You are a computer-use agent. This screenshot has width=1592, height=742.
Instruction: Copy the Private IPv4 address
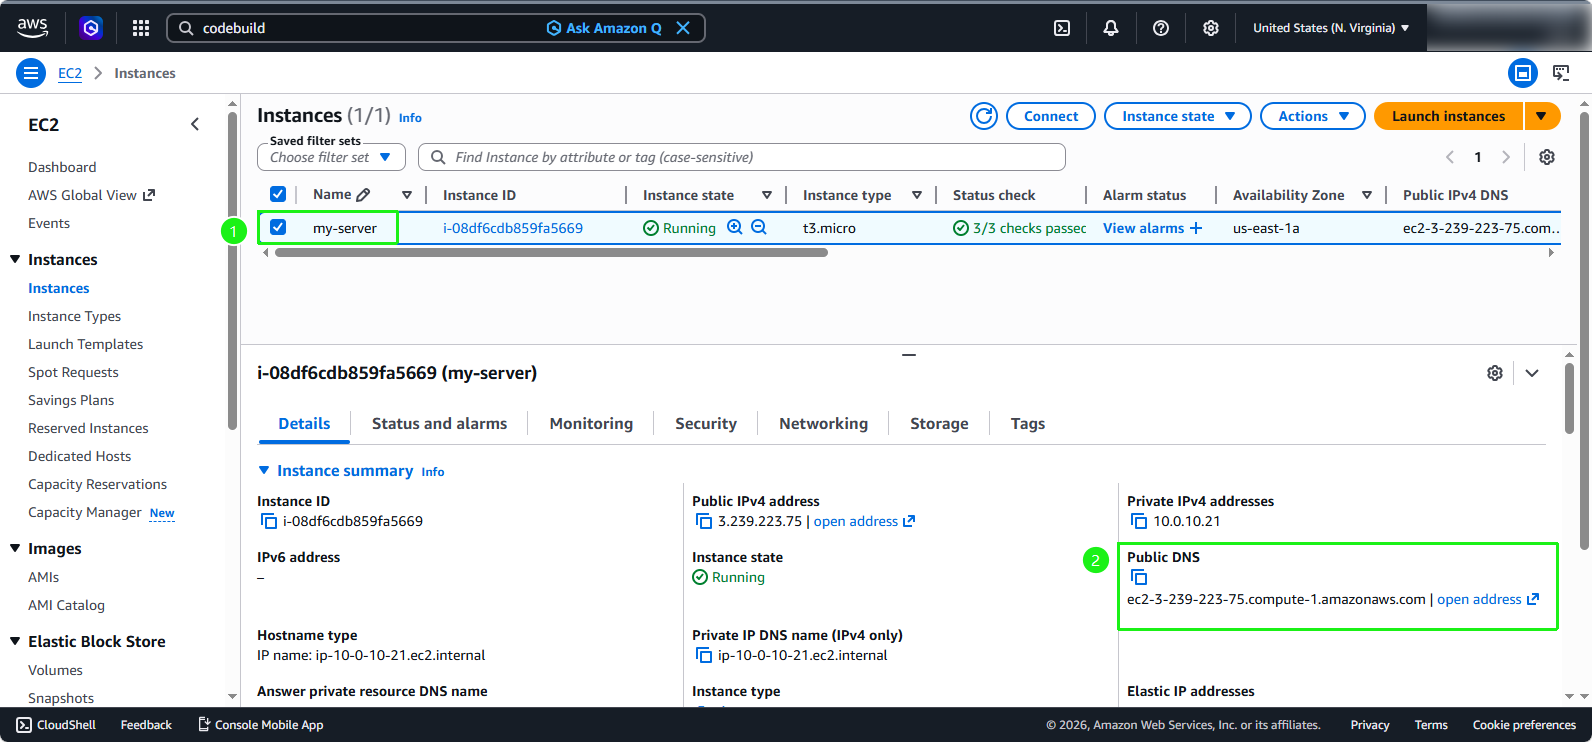(x=1138, y=521)
